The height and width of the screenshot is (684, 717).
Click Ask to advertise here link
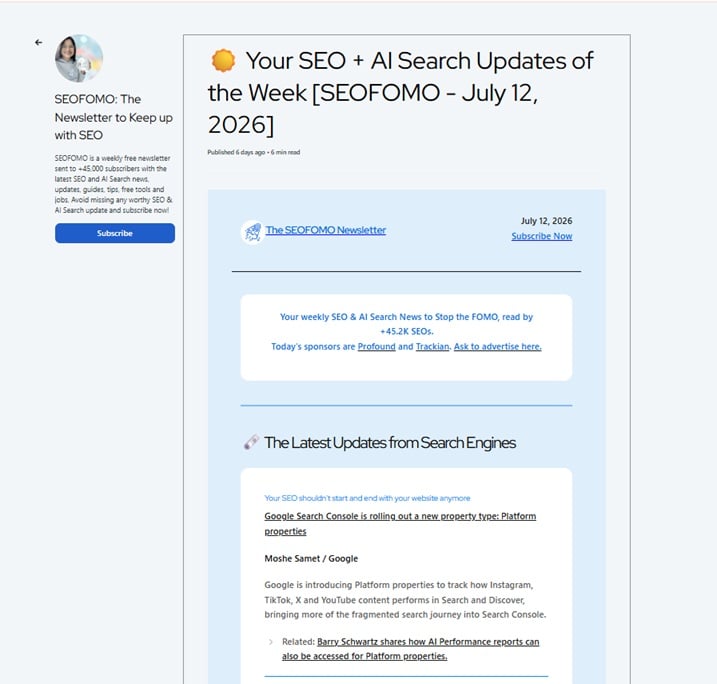(498, 347)
